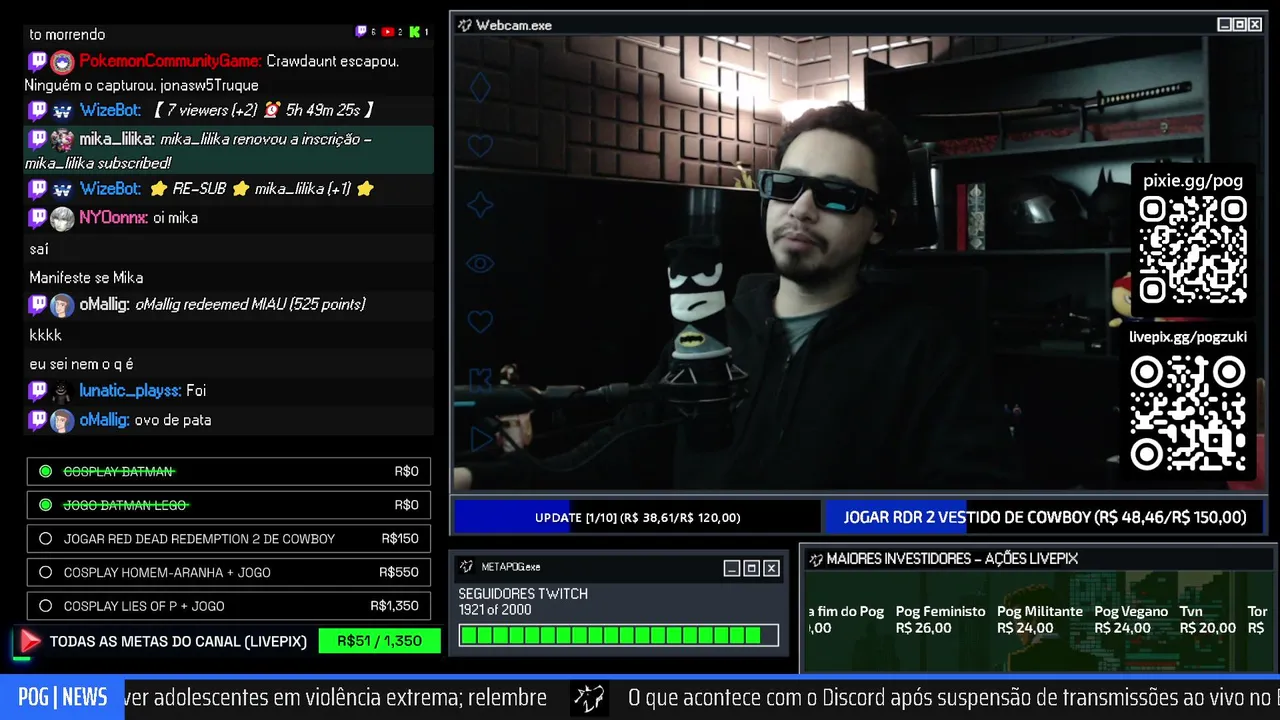Click the 'Tvn' investor entry

[1207, 619]
